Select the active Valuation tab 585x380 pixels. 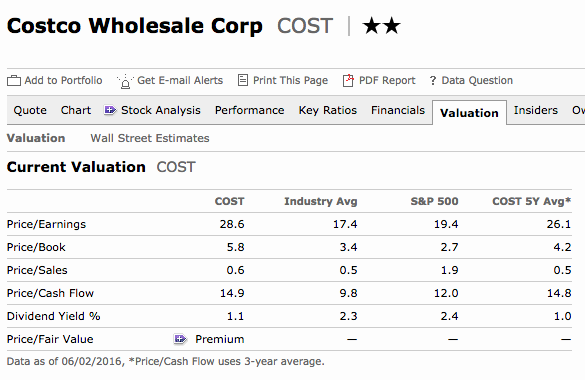469,113
